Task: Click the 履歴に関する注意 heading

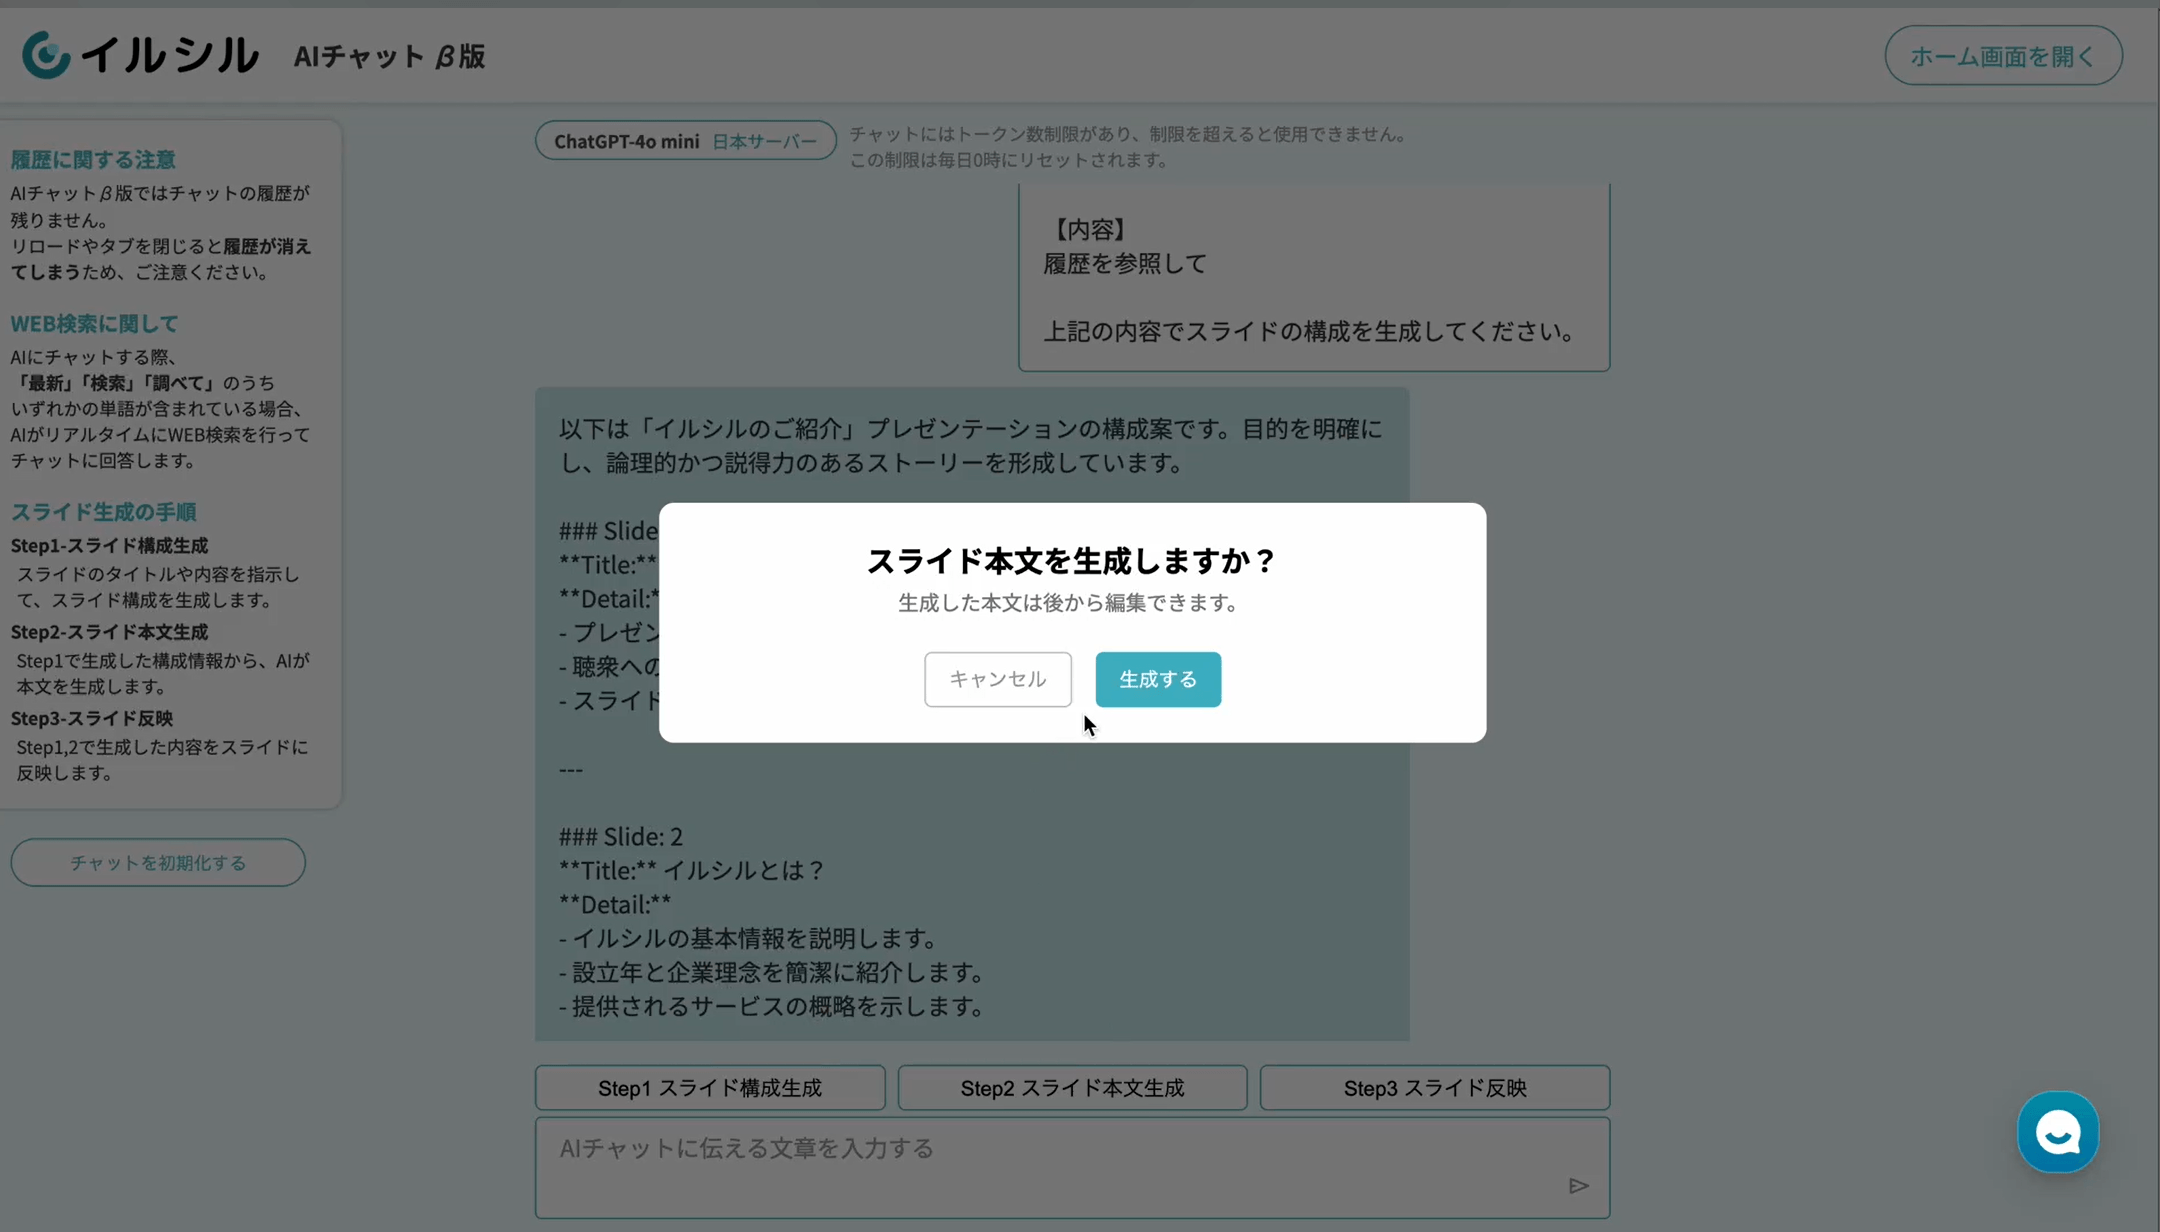Action: [93, 160]
